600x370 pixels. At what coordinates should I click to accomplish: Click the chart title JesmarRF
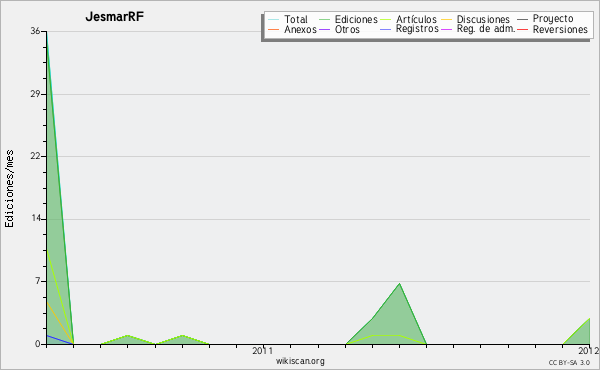pyautogui.click(x=115, y=17)
